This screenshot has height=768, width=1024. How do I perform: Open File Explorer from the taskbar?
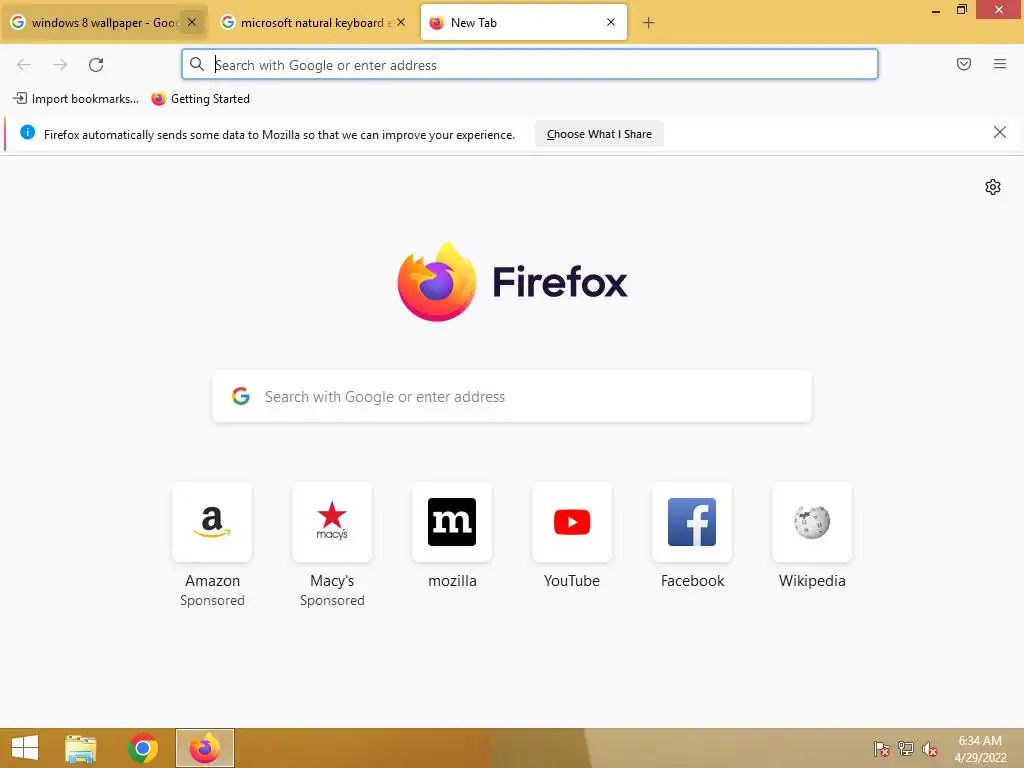click(x=80, y=748)
